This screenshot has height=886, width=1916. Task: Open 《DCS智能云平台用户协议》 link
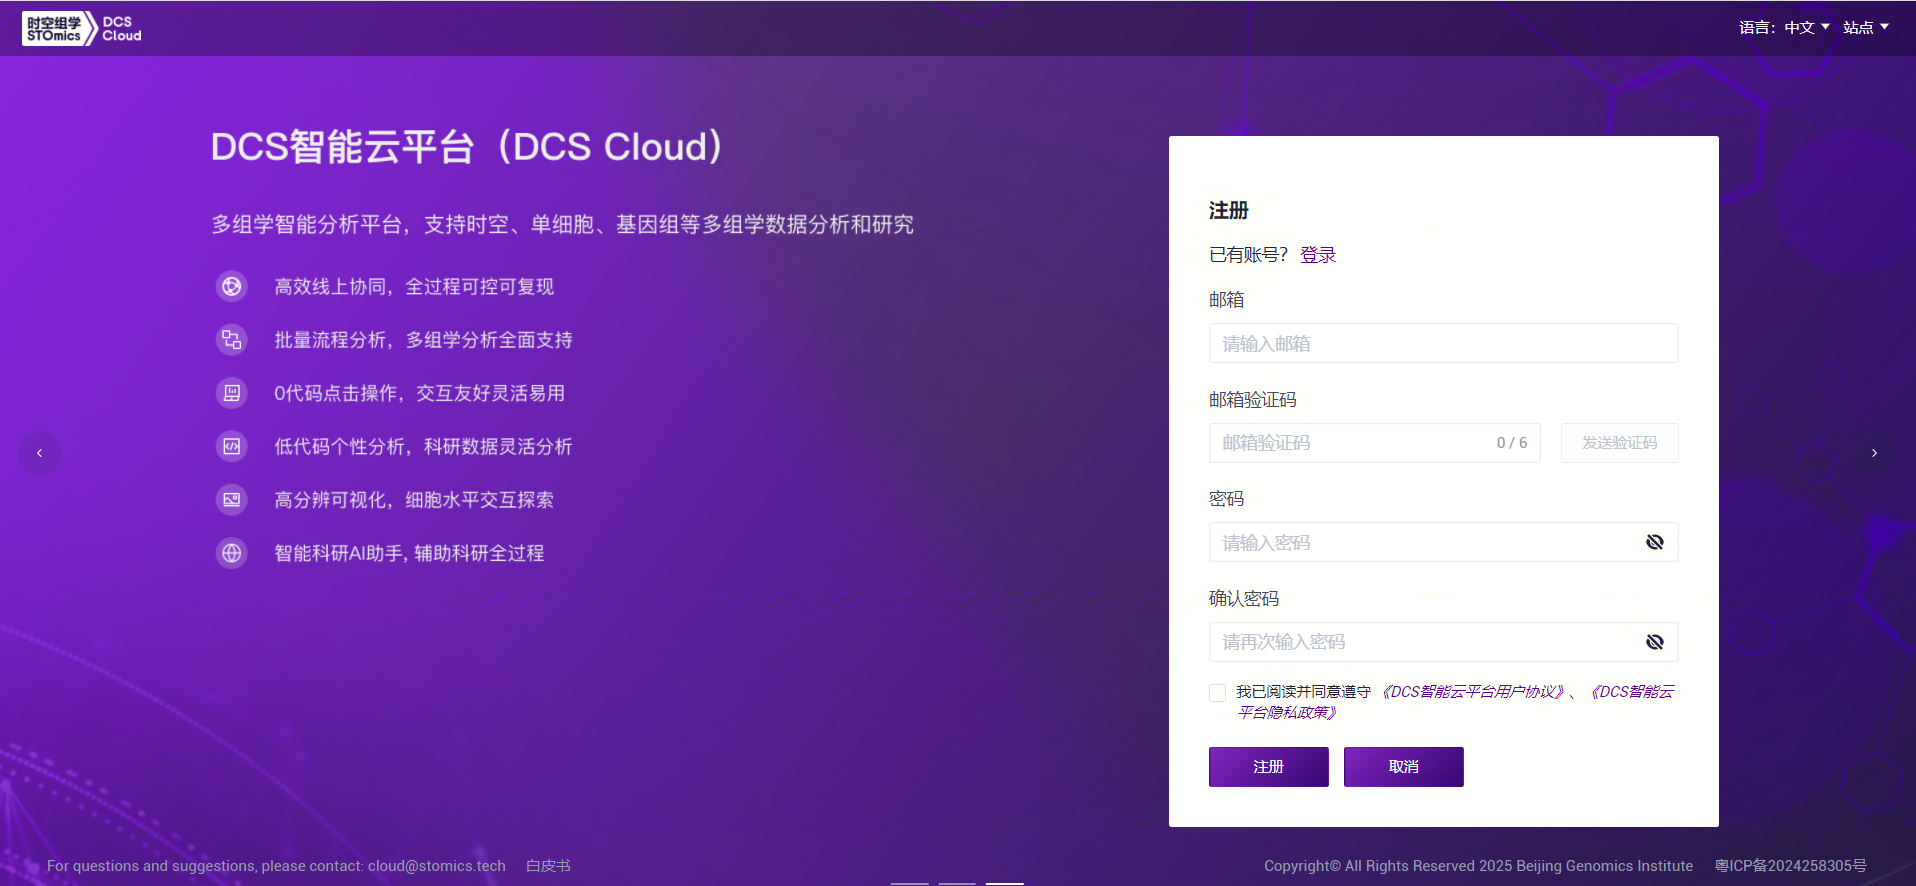(x=1472, y=692)
